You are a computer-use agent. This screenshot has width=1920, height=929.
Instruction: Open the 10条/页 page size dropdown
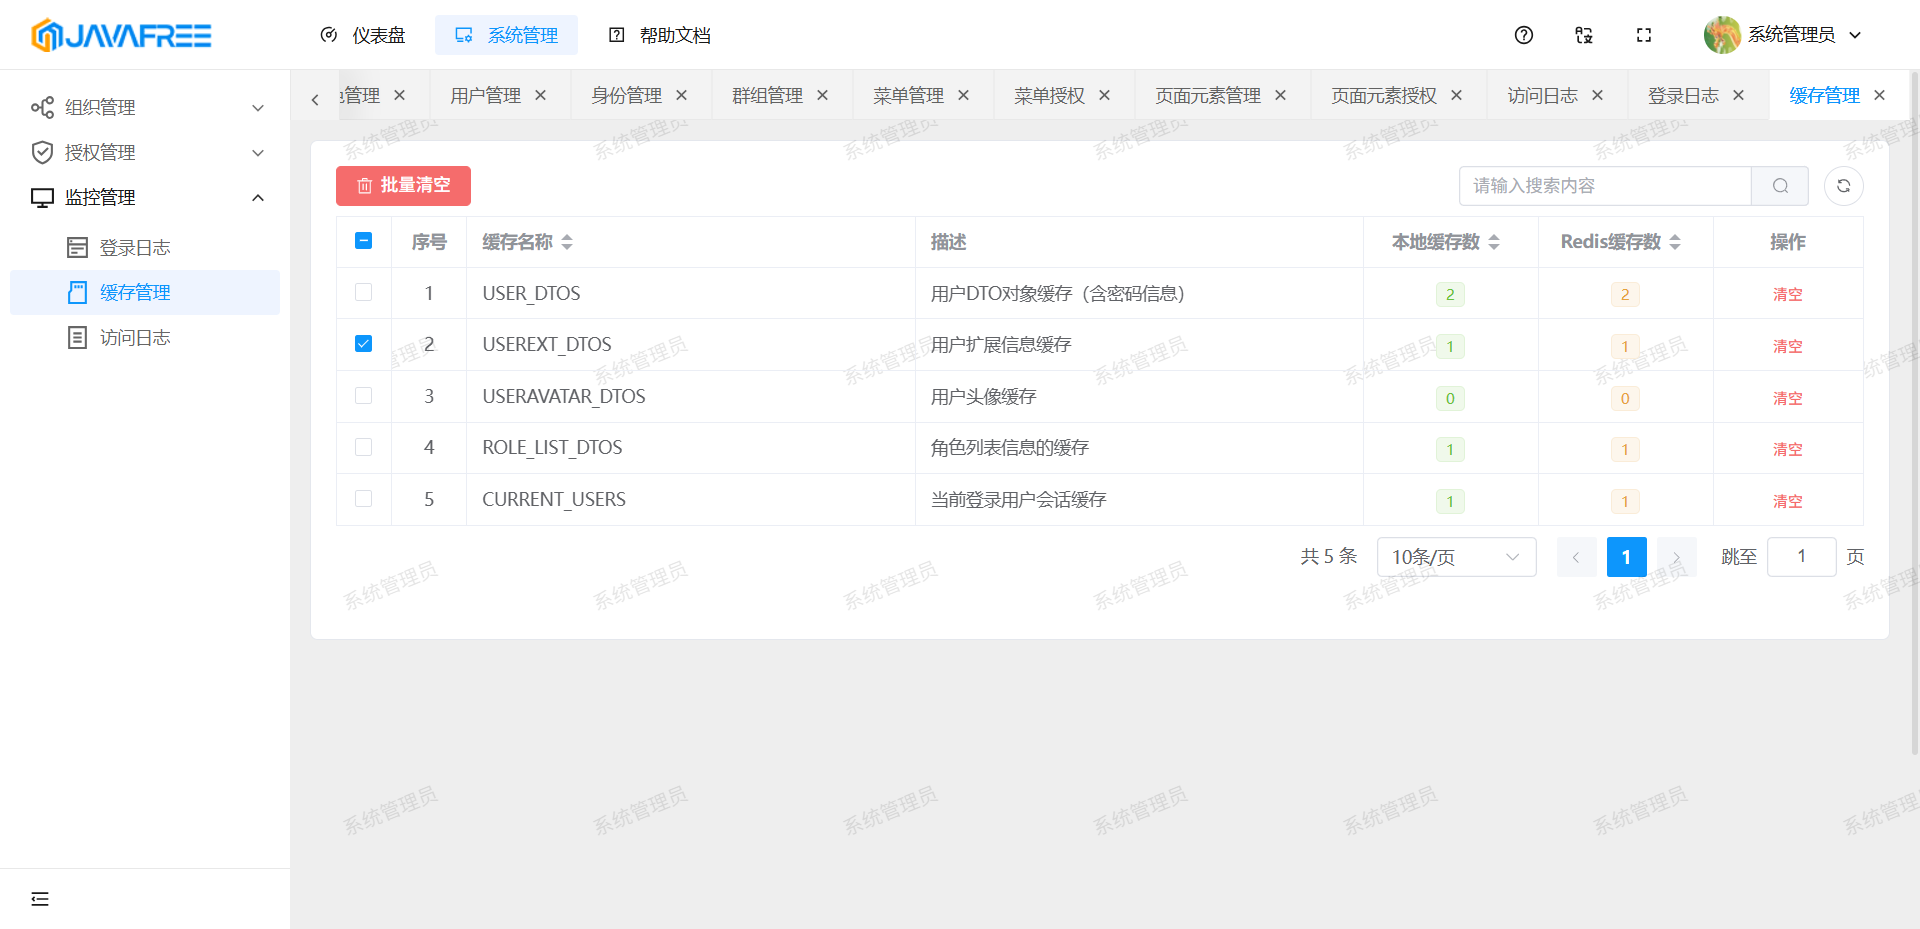(x=1455, y=557)
